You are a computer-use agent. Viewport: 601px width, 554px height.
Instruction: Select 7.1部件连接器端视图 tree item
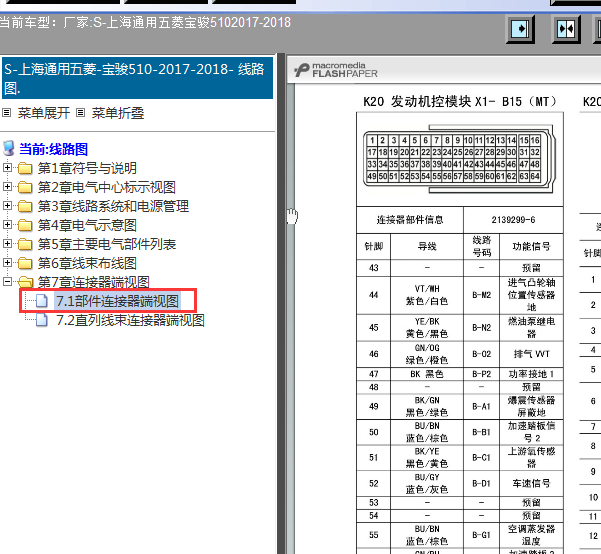(118, 301)
